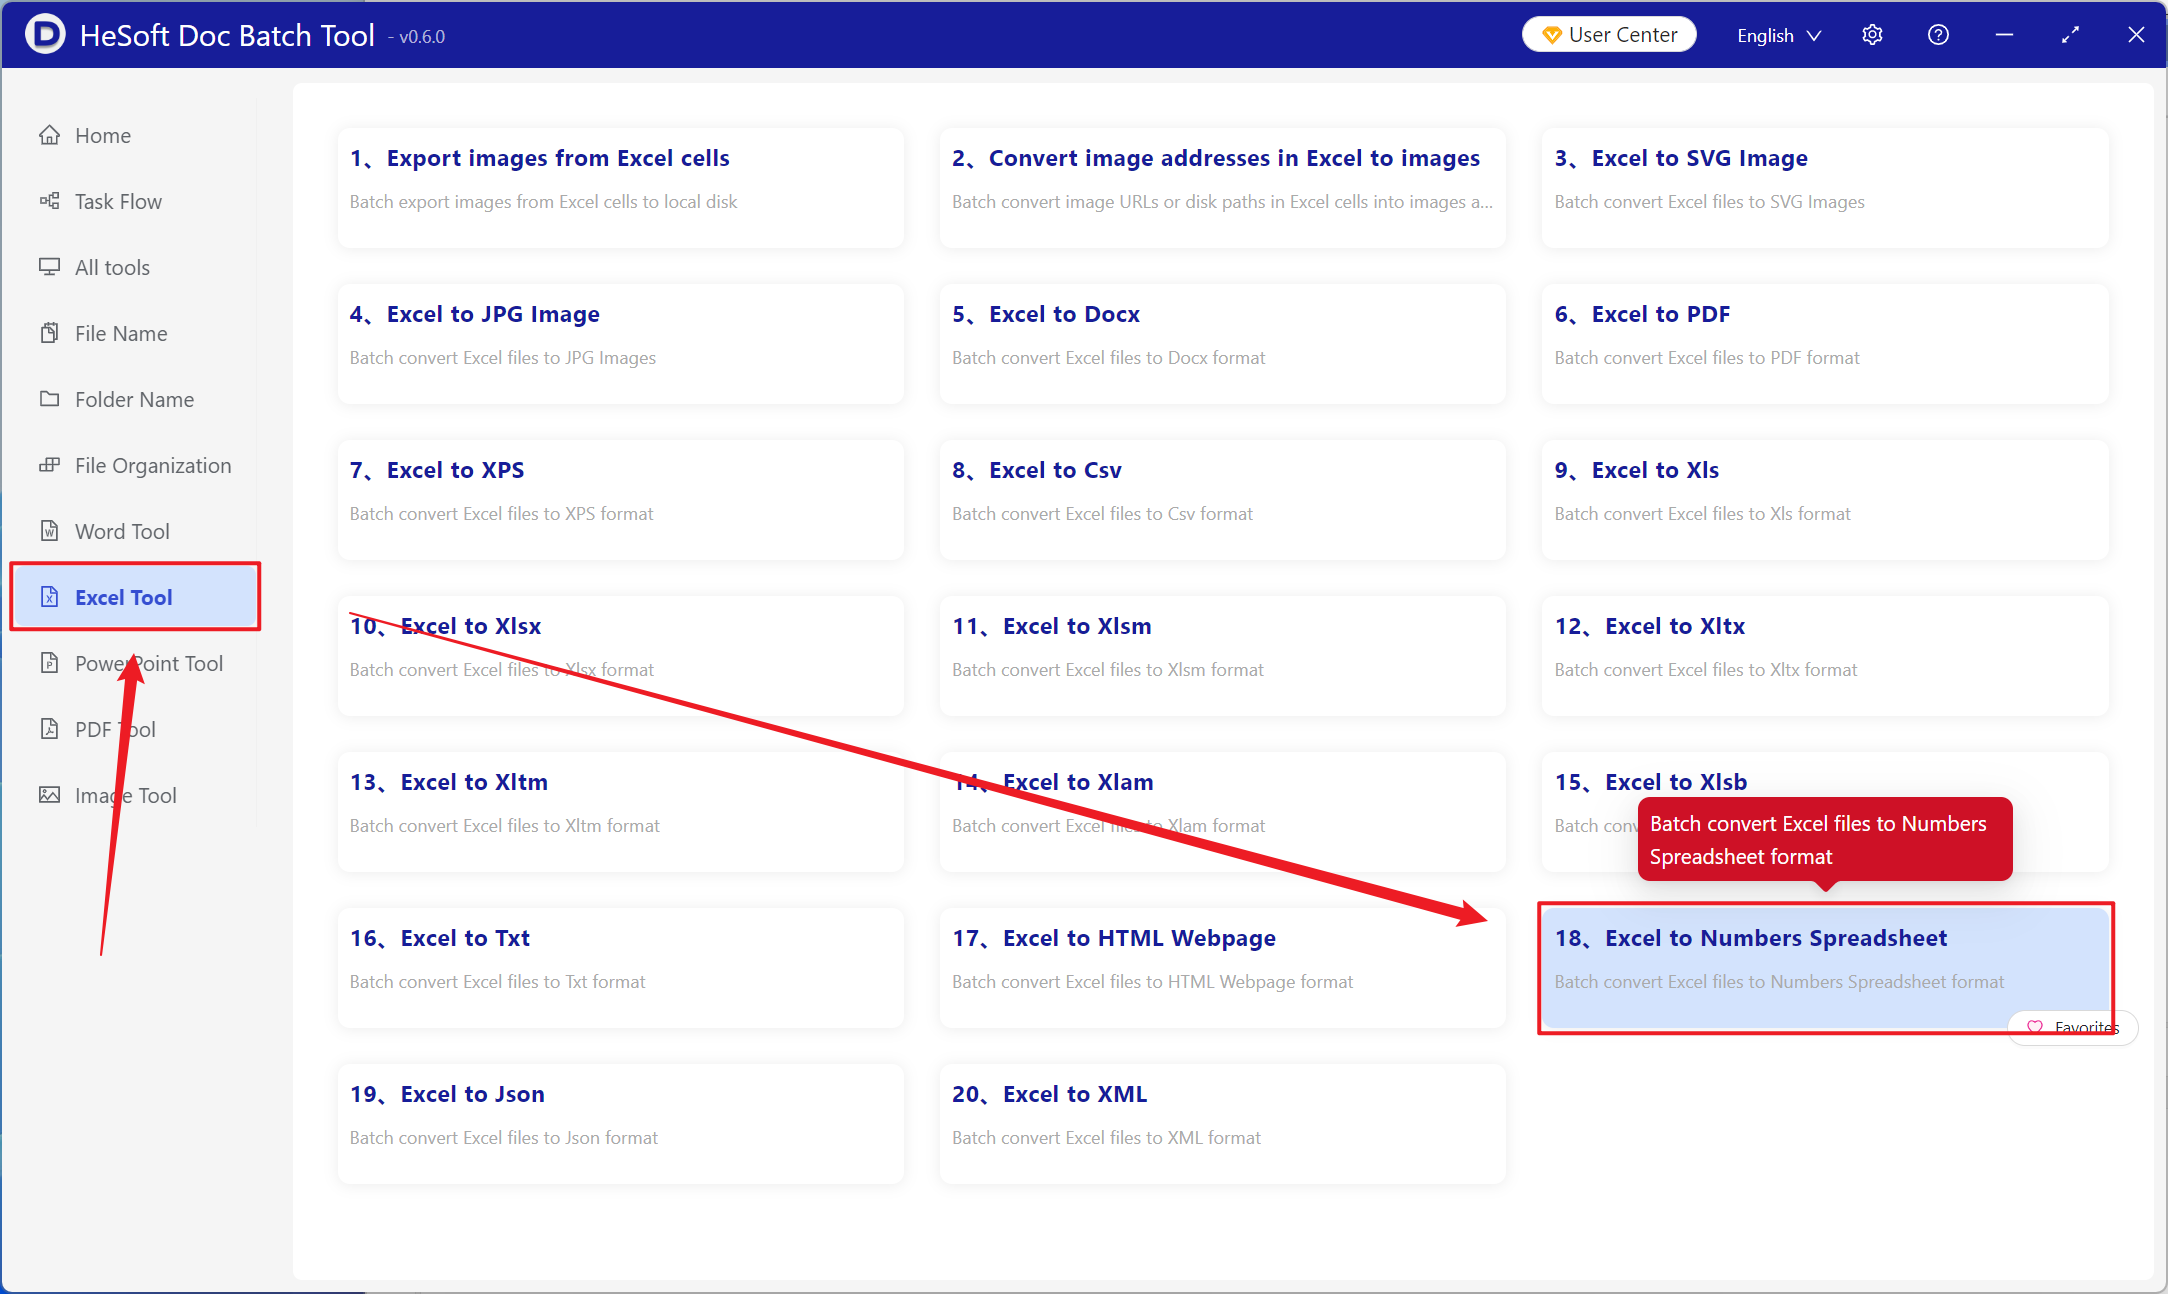Maximize the application window
Screen dimensions: 2168x1294
coord(2070,35)
